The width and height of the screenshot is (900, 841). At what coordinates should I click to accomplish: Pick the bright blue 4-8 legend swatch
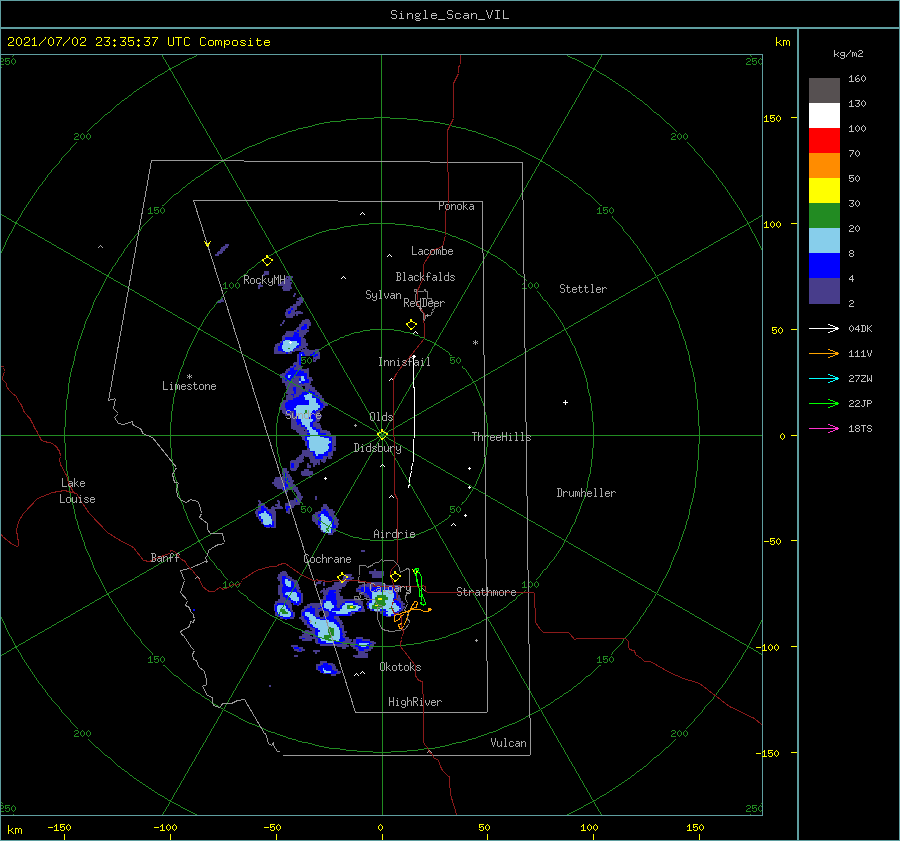tap(824, 266)
